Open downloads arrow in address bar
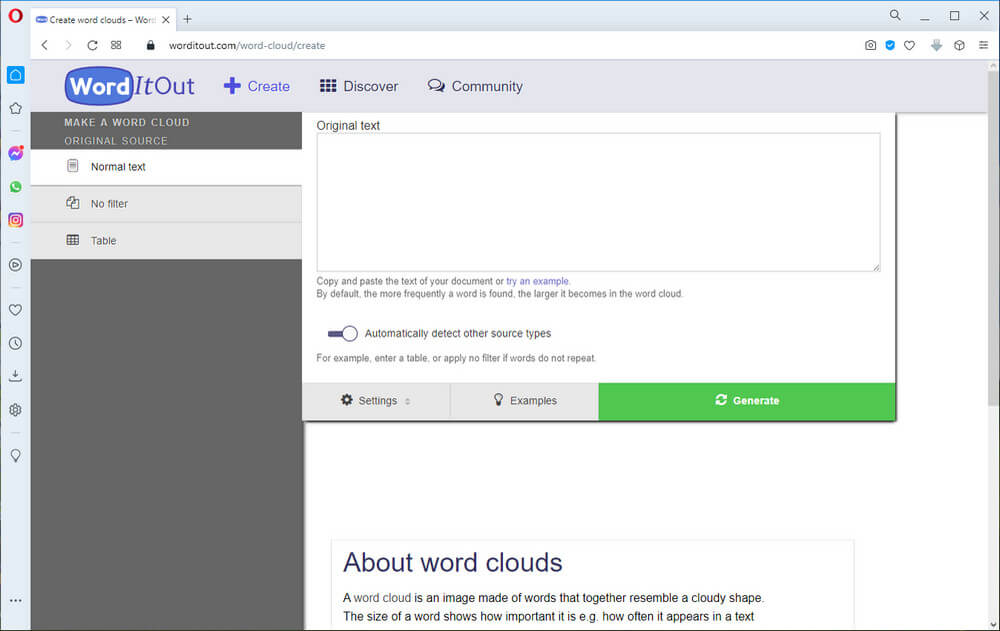Image resolution: width=1000 pixels, height=631 pixels. pyautogui.click(x=936, y=45)
